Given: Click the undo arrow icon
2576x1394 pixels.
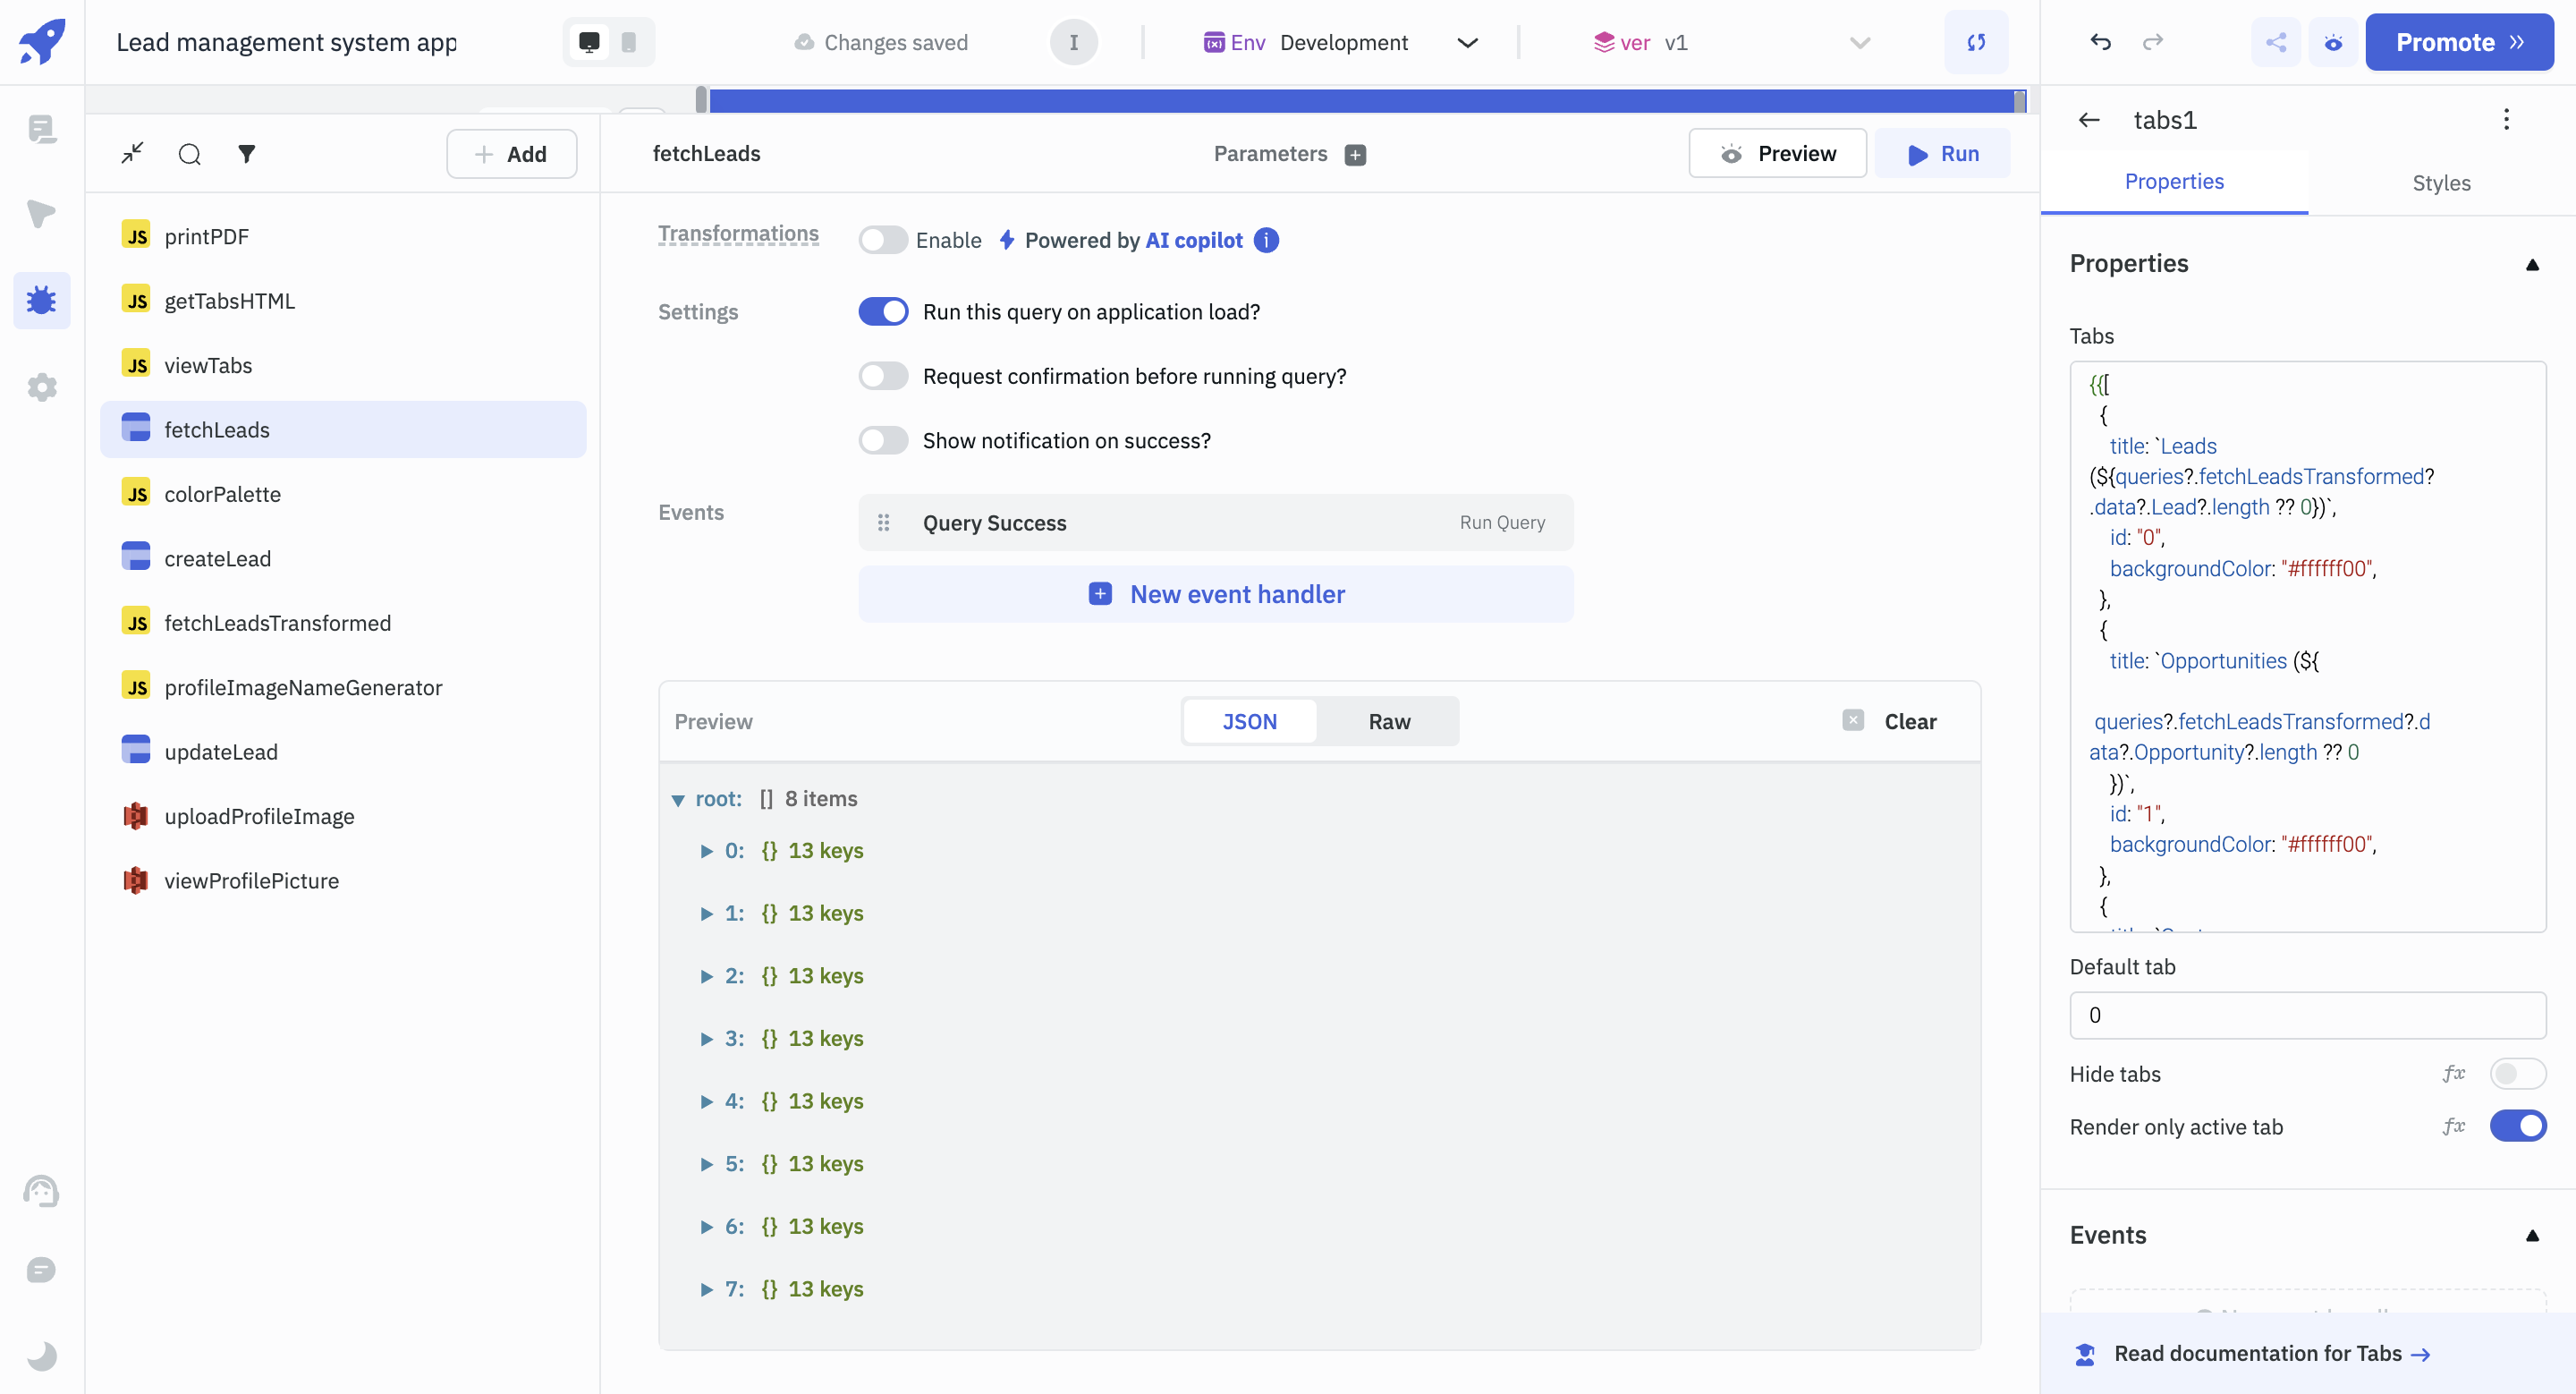Looking at the screenshot, I should [2100, 42].
